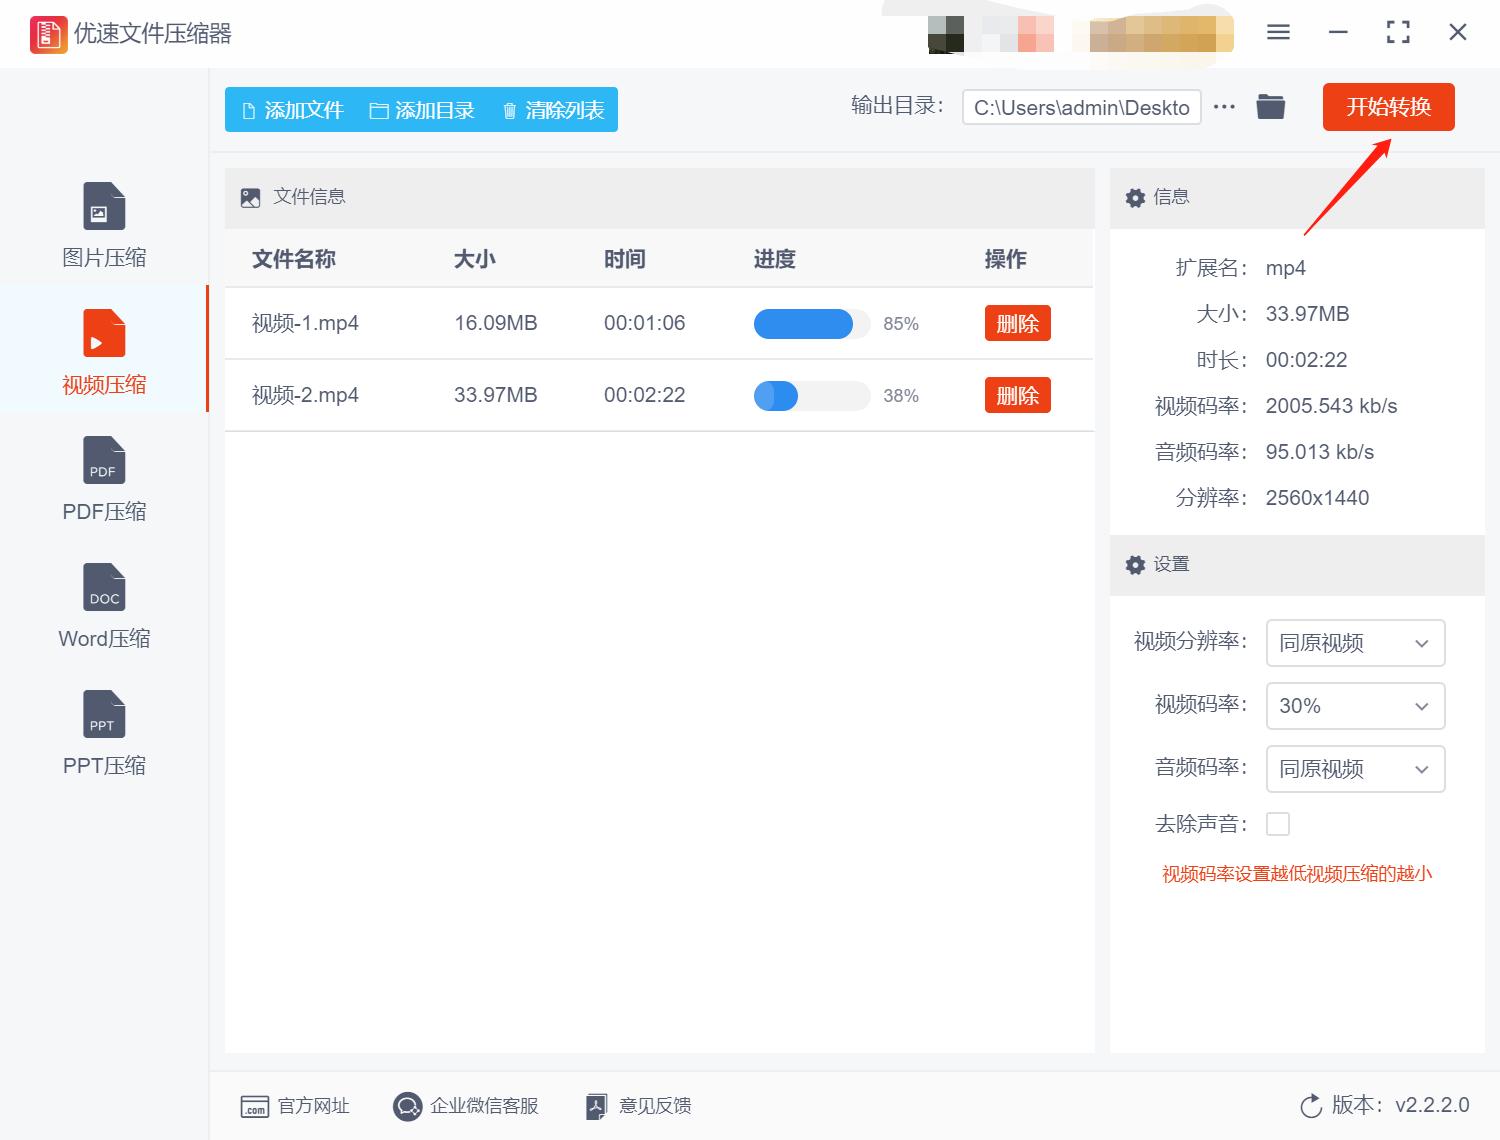1500x1140 pixels.
Task: Click the progress bar of 视频-2.mp4
Action: (811, 396)
